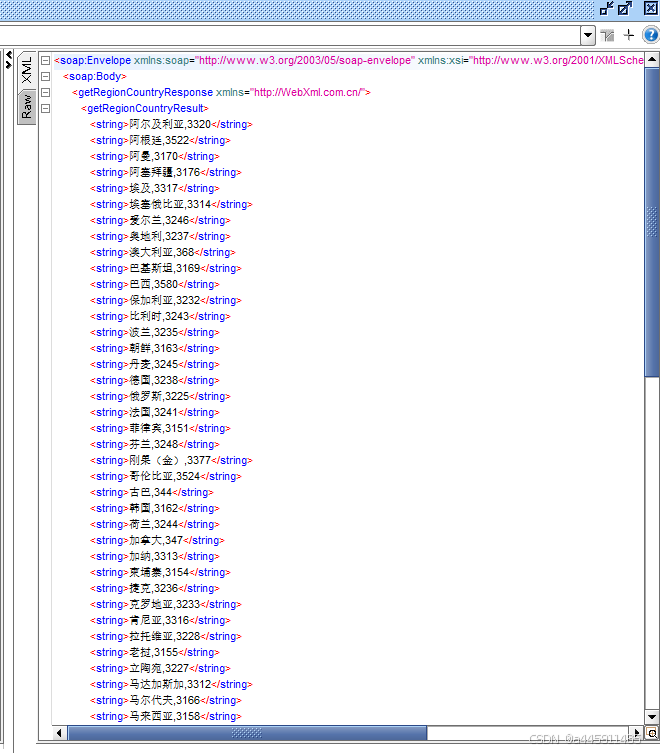
Task: Select the row containing 3241
Action: click(155, 413)
